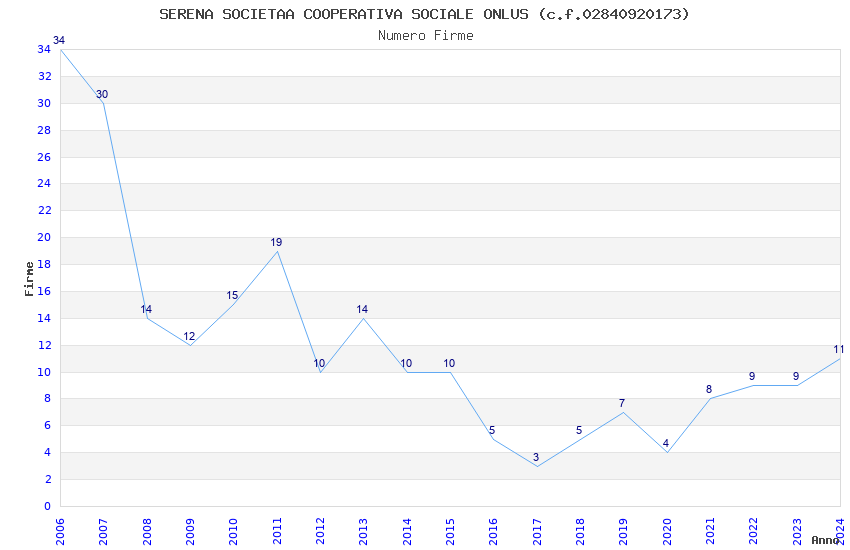Image resolution: width=850 pixels, height=550 pixels.
Task: Select the 2014 year label on the x-axis
Action: pyautogui.click(x=407, y=531)
